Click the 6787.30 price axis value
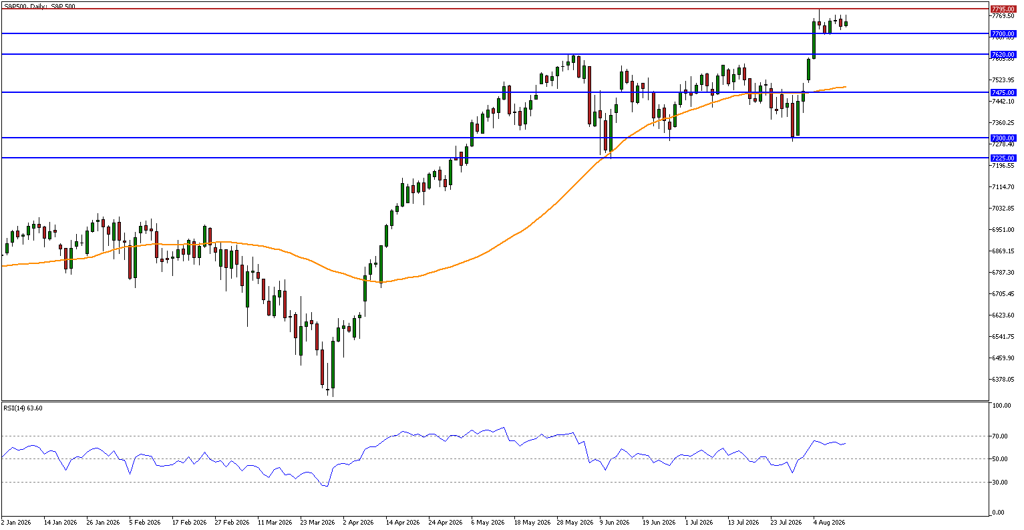Screen dimensions: 1024x530 click(1001, 273)
